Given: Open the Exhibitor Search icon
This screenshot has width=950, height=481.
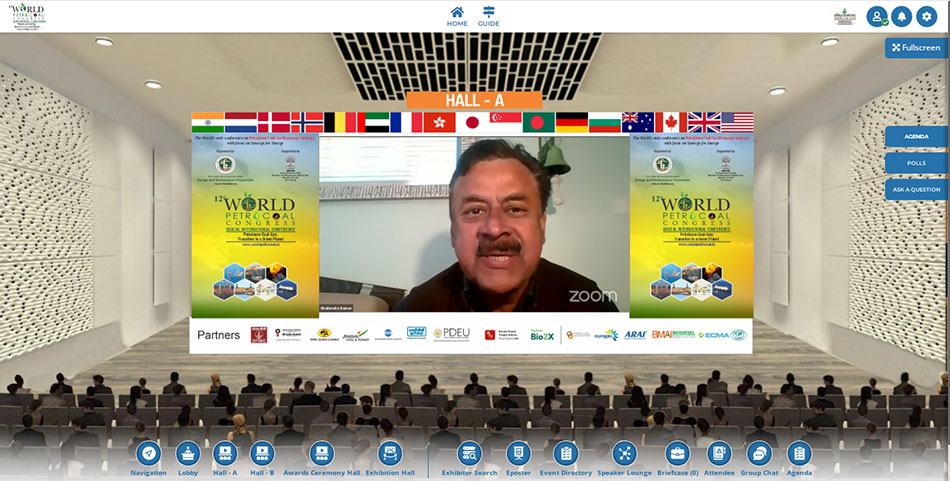Looking at the screenshot, I should (470, 453).
